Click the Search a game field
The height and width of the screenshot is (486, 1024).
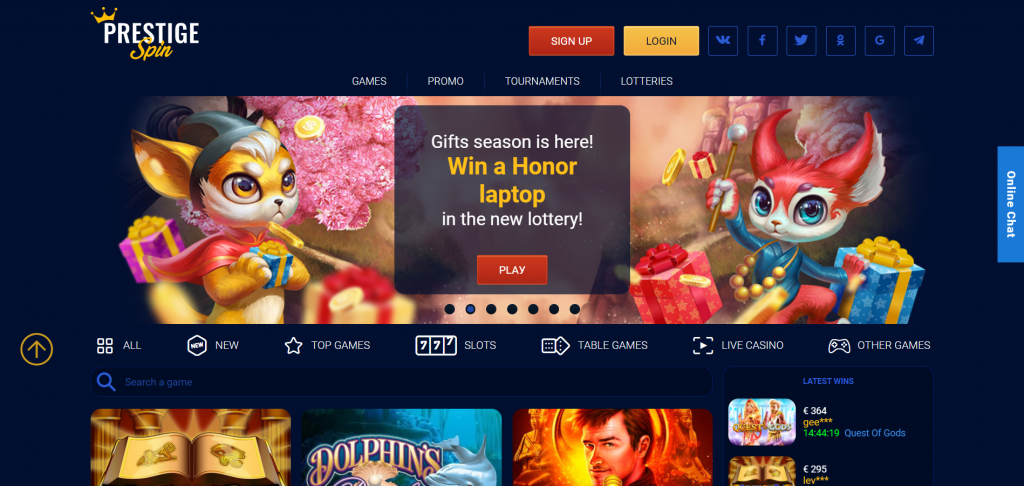pyautogui.click(x=401, y=381)
